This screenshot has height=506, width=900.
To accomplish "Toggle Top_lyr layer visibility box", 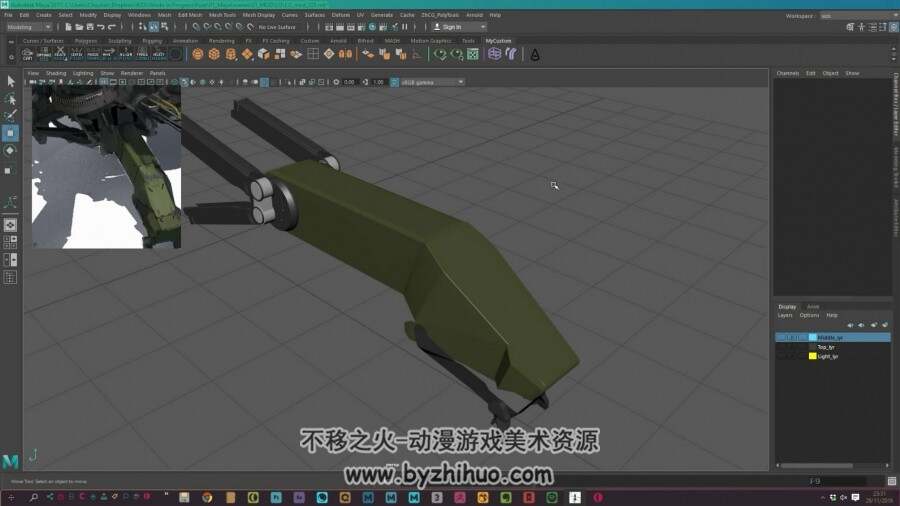I will tap(781, 347).
